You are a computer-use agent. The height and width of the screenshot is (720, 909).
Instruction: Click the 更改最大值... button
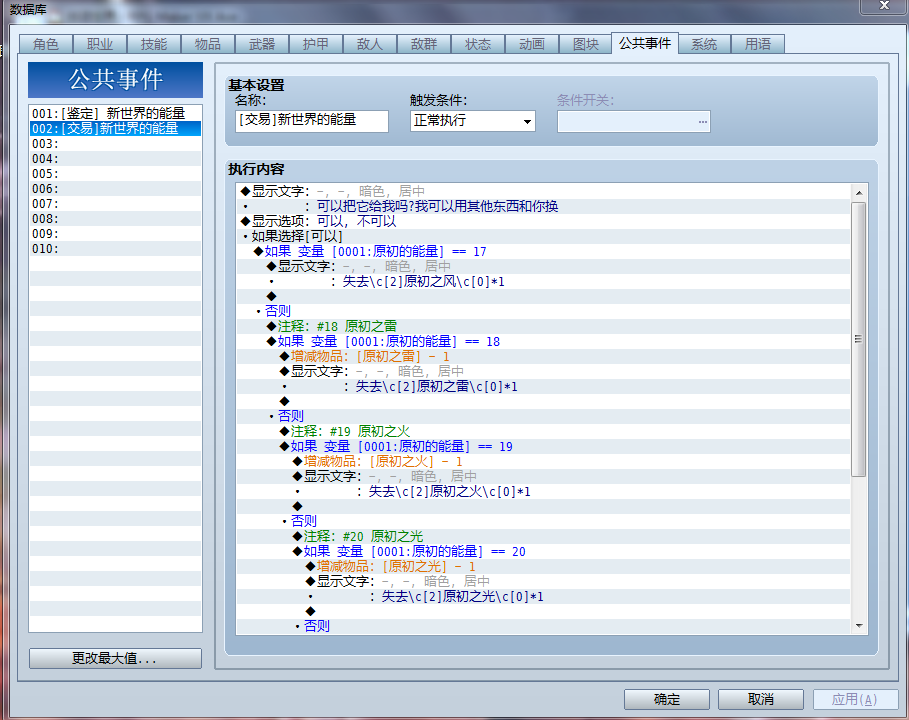pyautogui.click(x=115, y=659)
